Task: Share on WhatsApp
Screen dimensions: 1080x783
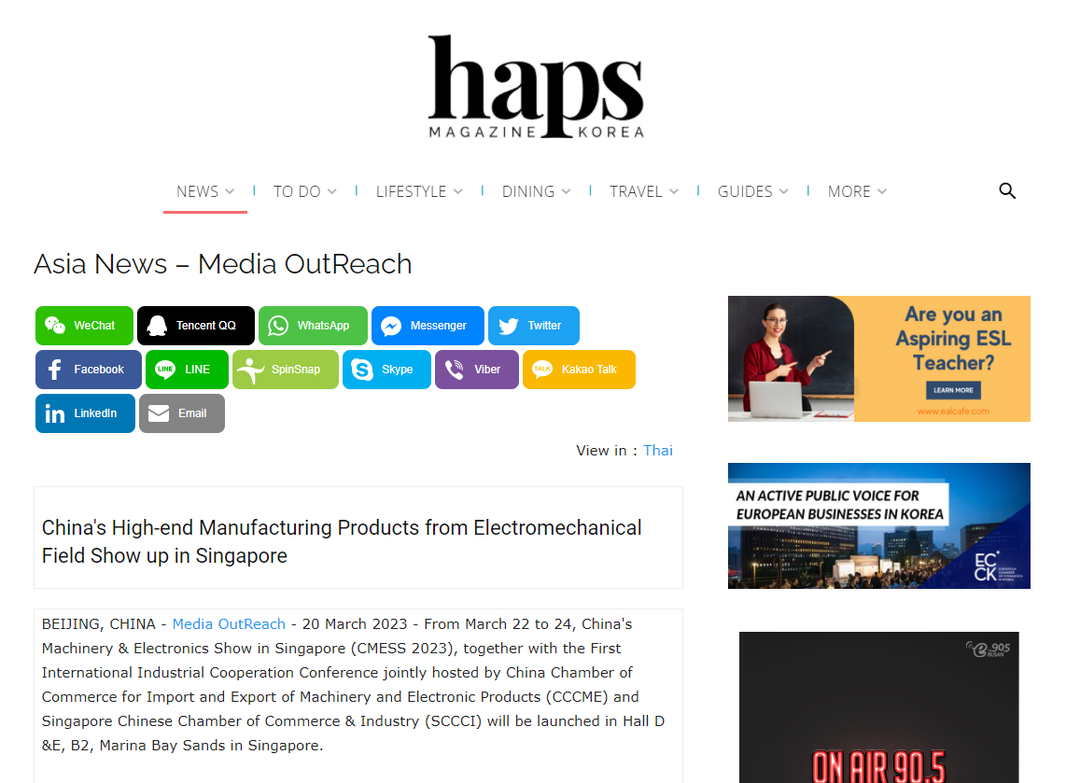Action: (312, 326)
